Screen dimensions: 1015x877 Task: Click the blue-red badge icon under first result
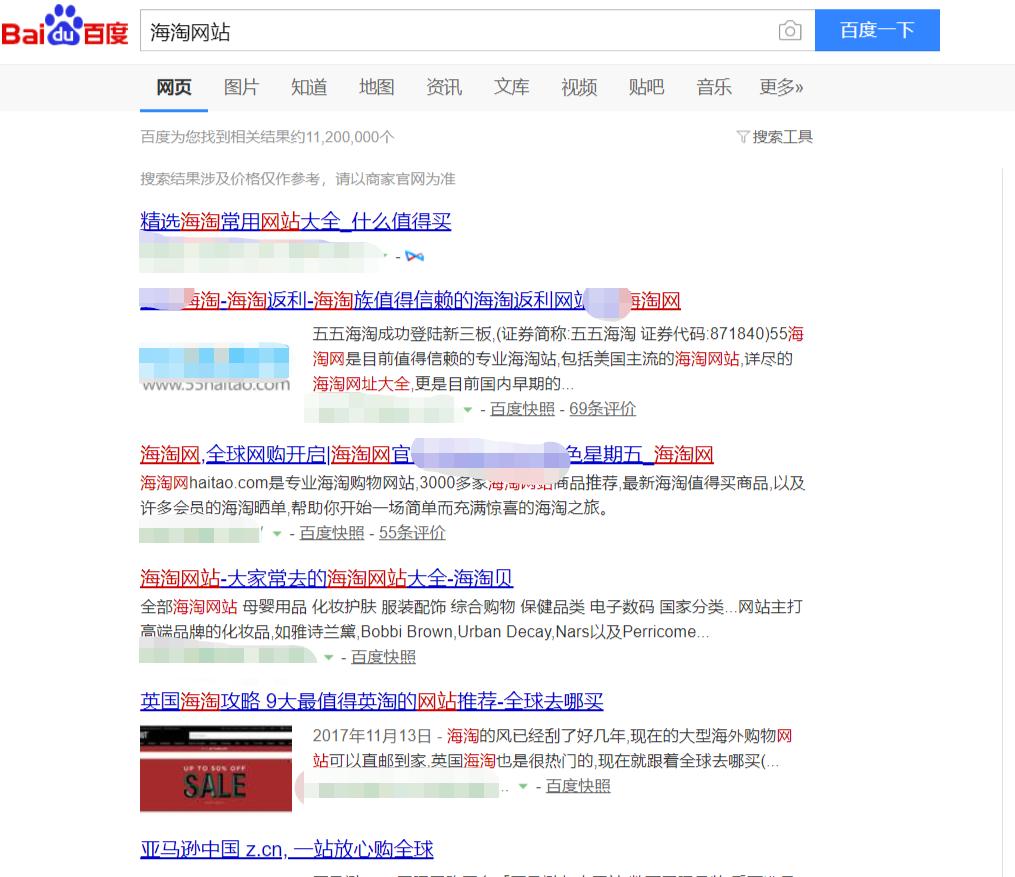tap(414, 257)
